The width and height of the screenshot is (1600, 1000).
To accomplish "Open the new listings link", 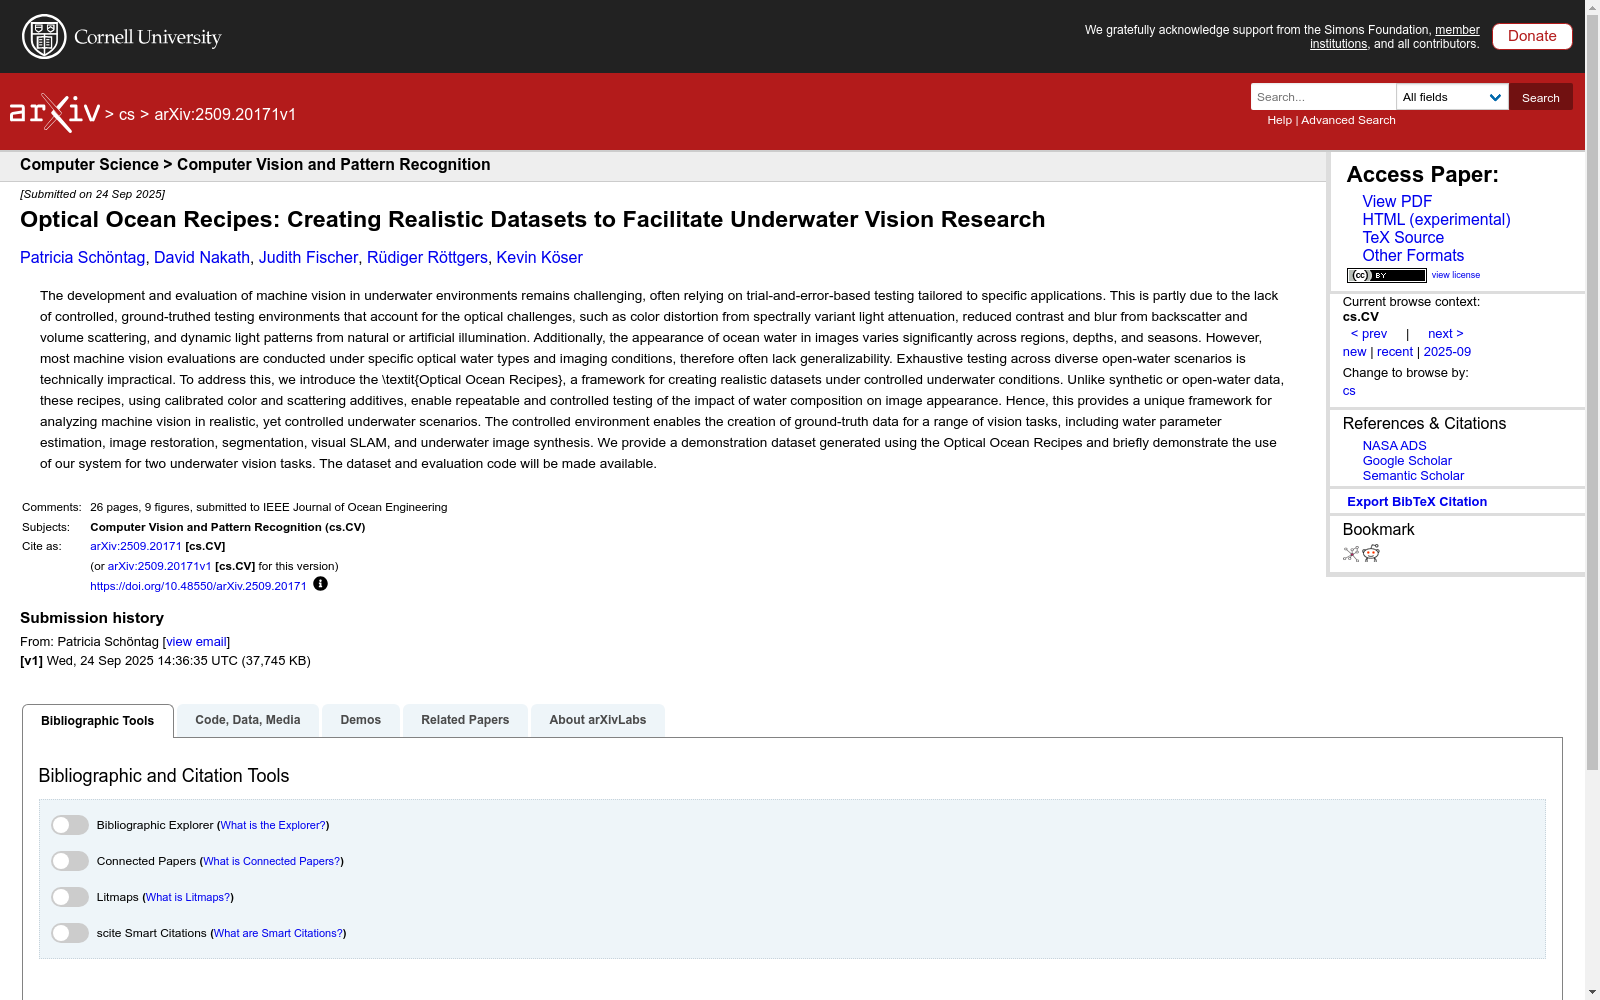I will point(1354,352).
